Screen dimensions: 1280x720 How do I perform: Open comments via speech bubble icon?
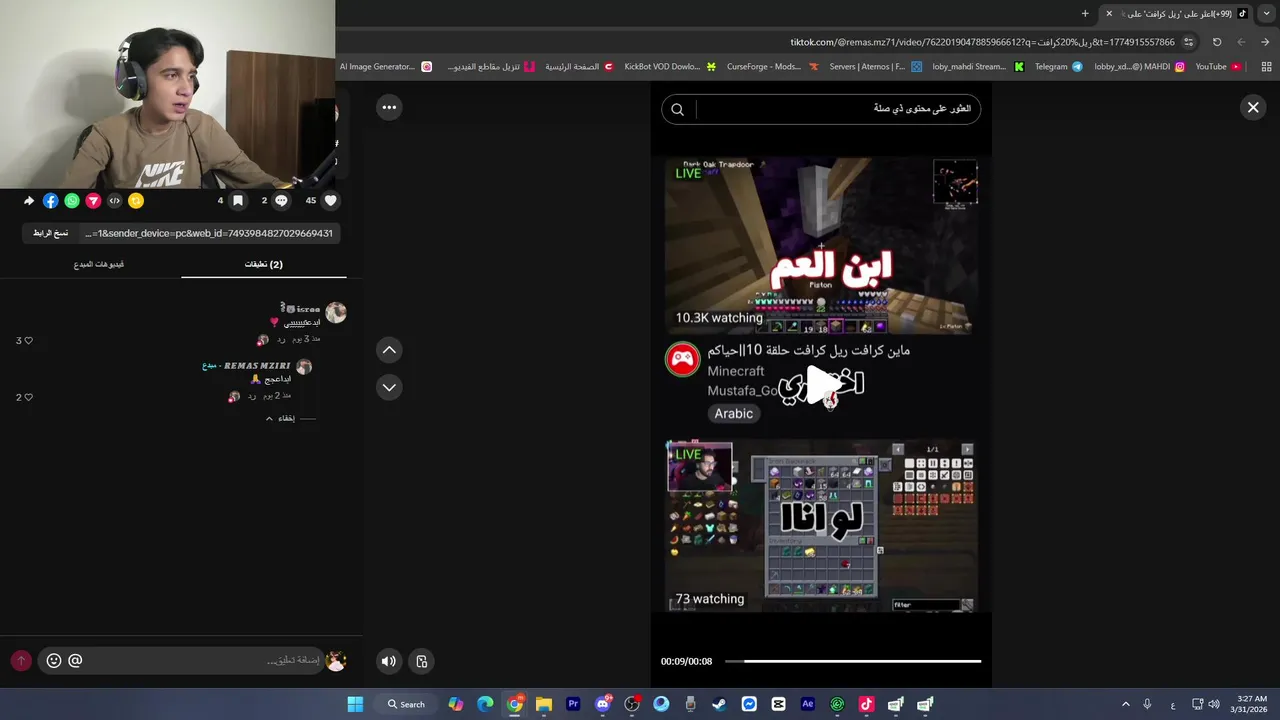[281, 201]
